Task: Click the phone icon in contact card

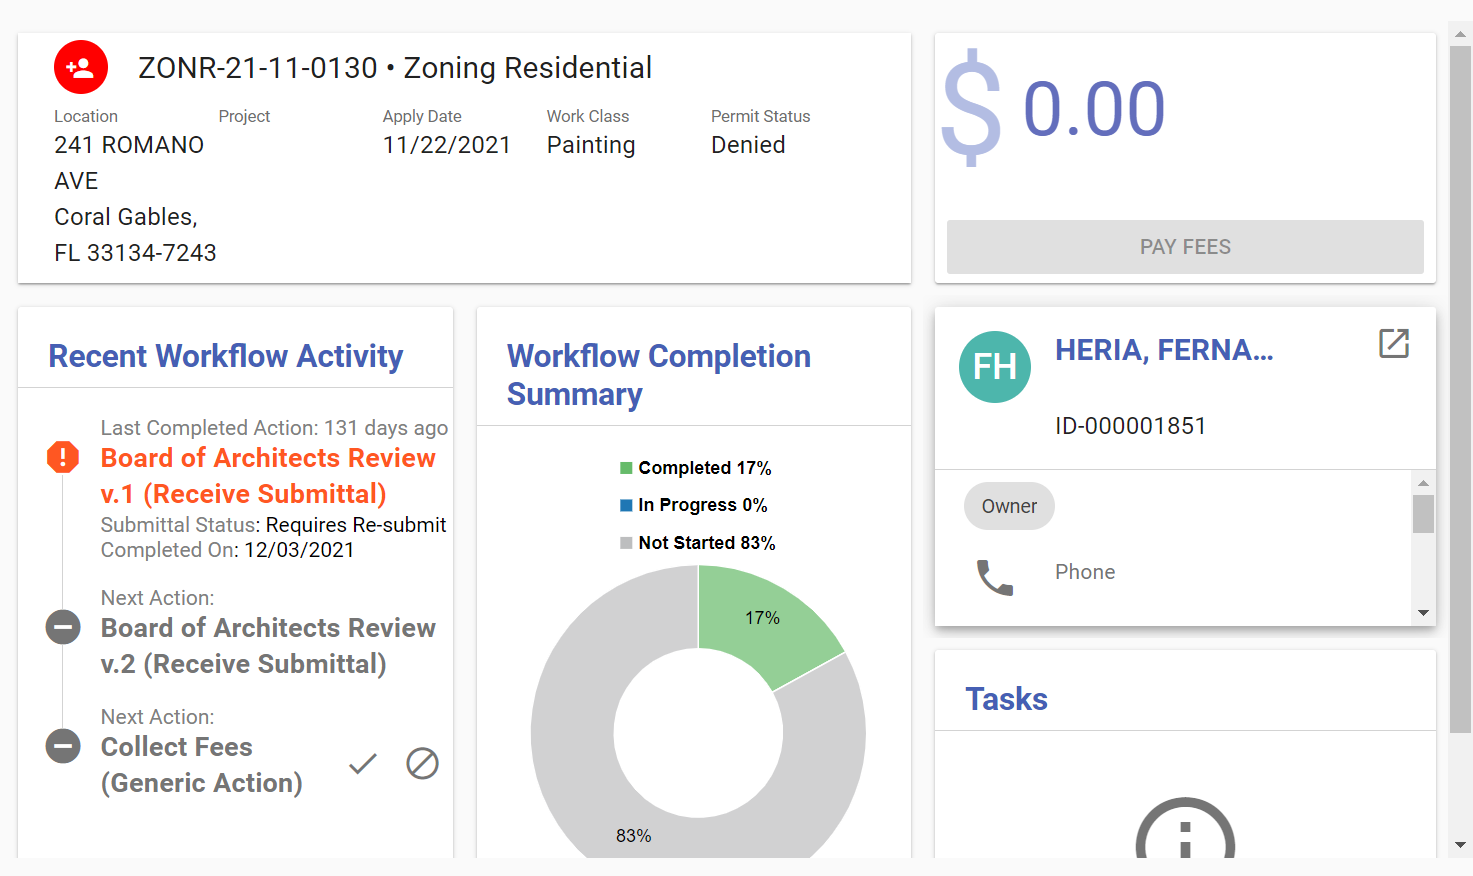Action: [994, 577]
